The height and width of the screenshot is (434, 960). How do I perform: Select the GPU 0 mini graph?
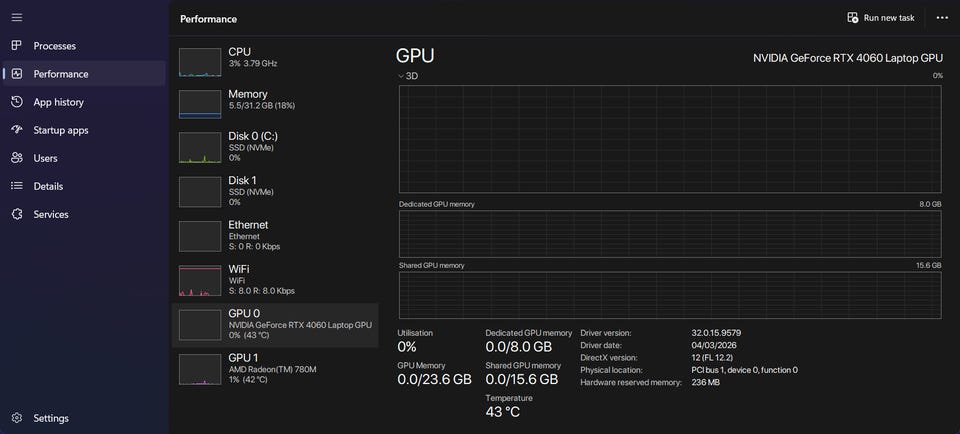(x=200, y=324)
